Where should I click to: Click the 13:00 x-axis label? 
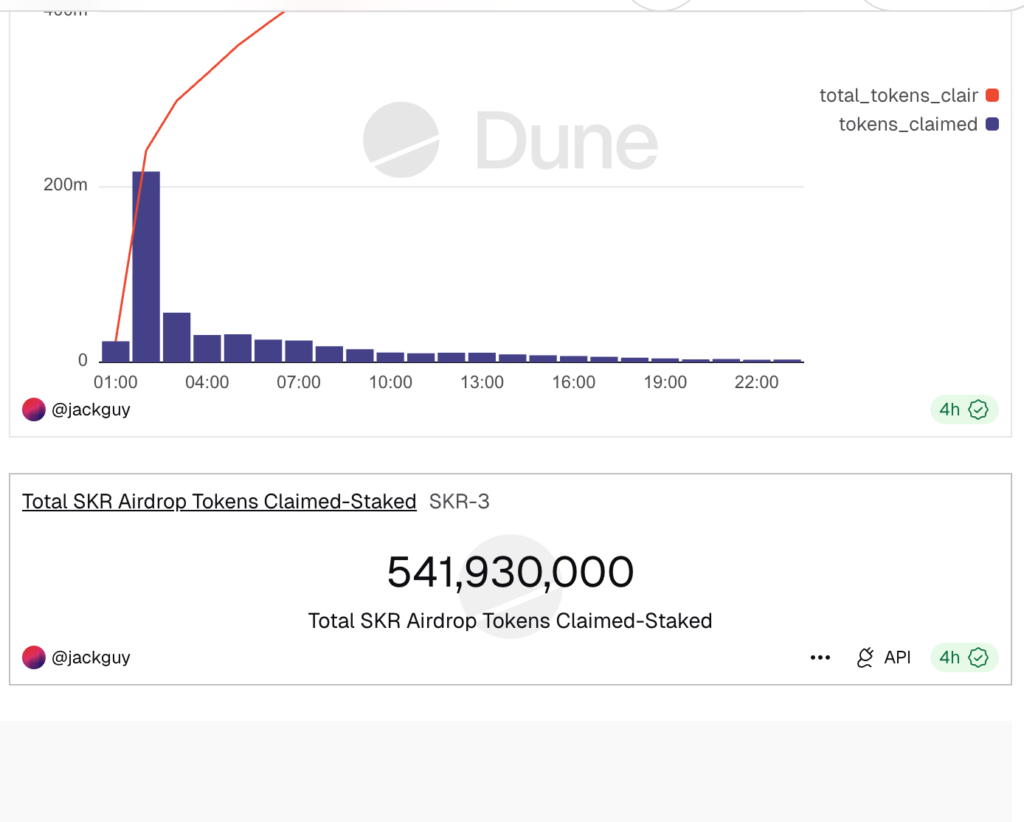[x=482, y=382]
